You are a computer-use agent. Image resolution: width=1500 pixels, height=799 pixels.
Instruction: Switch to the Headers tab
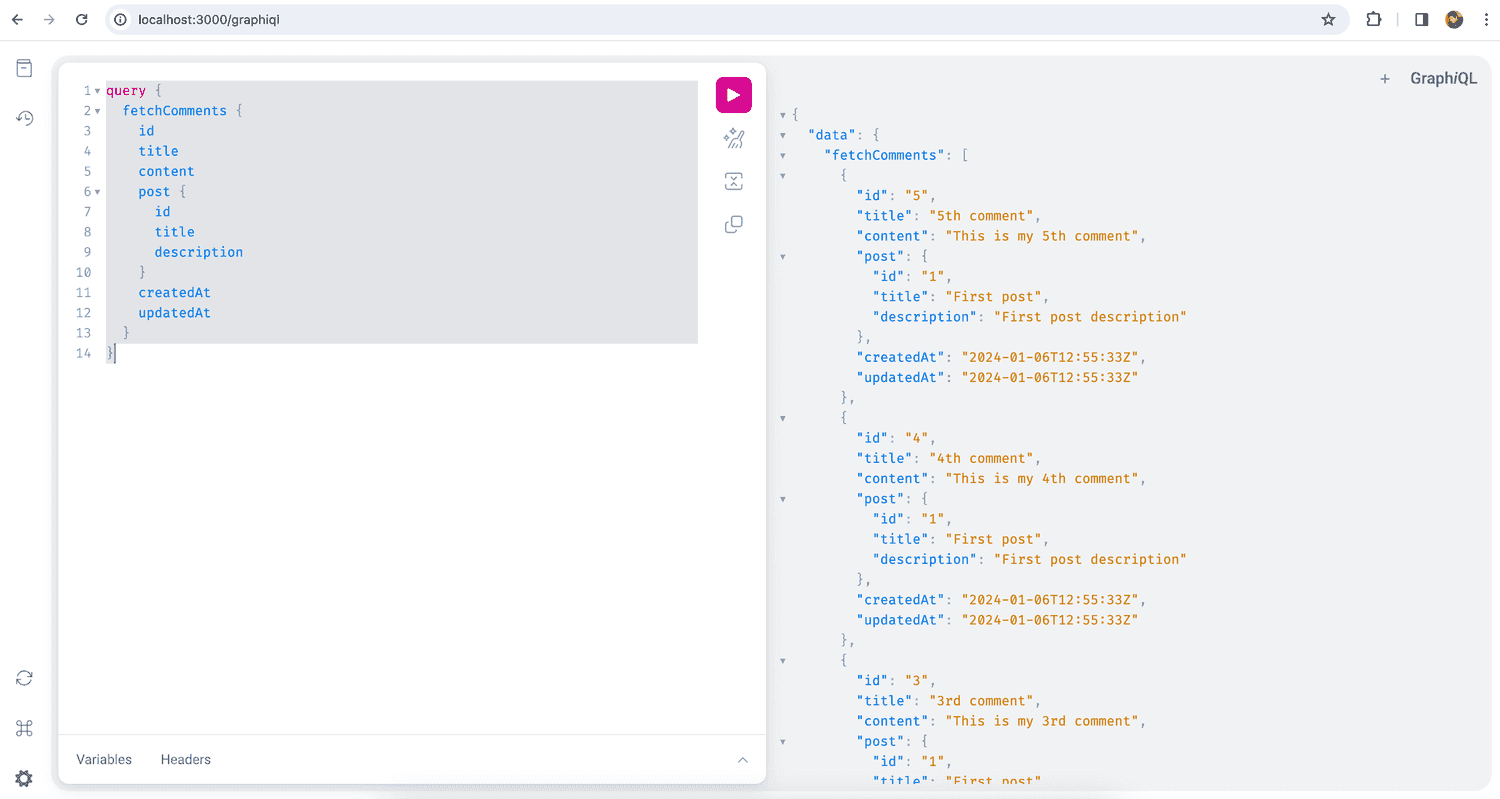coord(185,759)
